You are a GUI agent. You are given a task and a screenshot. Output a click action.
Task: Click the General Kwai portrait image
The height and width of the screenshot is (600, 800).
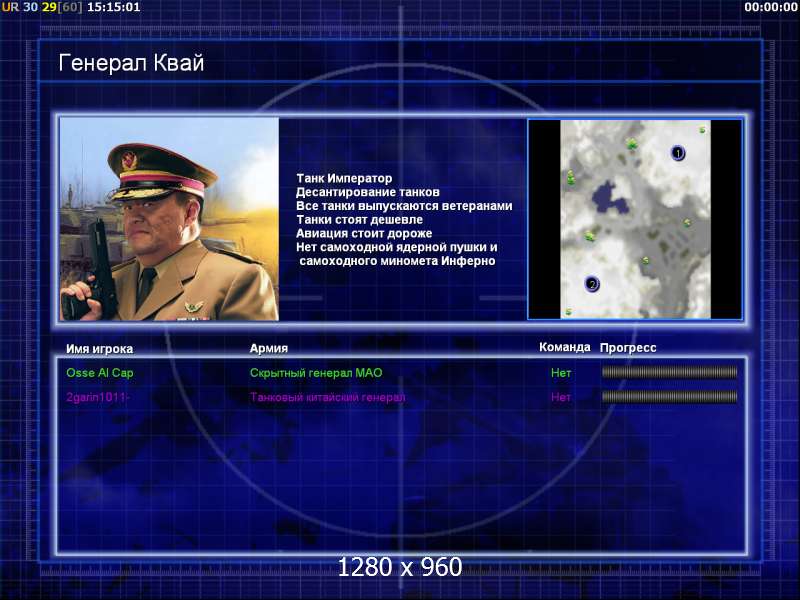tap(169, 219)
